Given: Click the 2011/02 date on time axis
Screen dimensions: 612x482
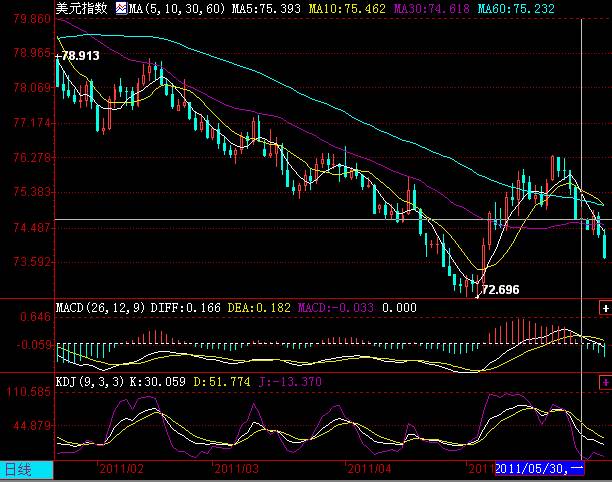Looking at the screenshot, I should pos(121,469).
